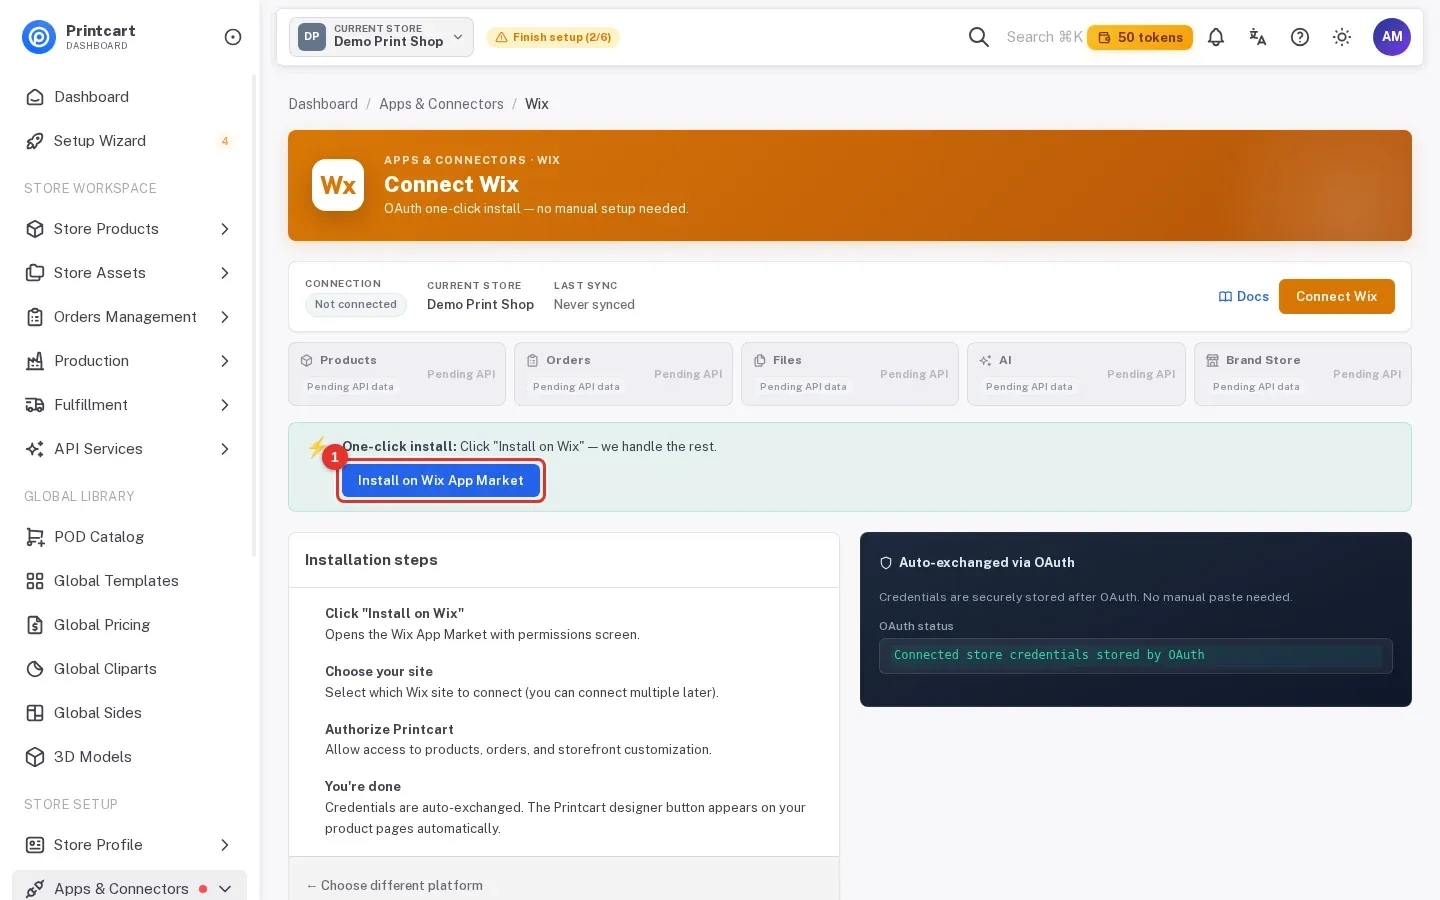Click Install on Wix App Market
Viewport: 1440px width, 900px height.
coord(441,481)
